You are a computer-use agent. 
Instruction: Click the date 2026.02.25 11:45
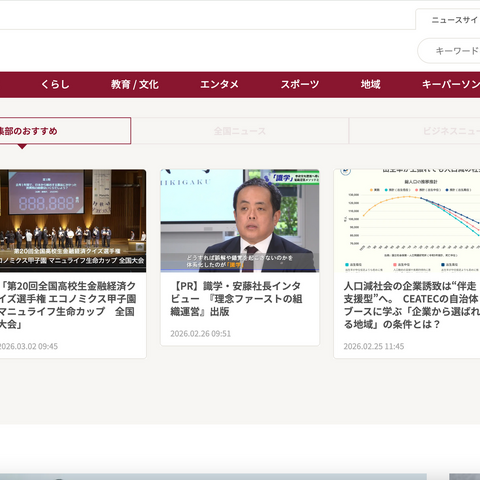pyautogui.click(x=374, y=346)
